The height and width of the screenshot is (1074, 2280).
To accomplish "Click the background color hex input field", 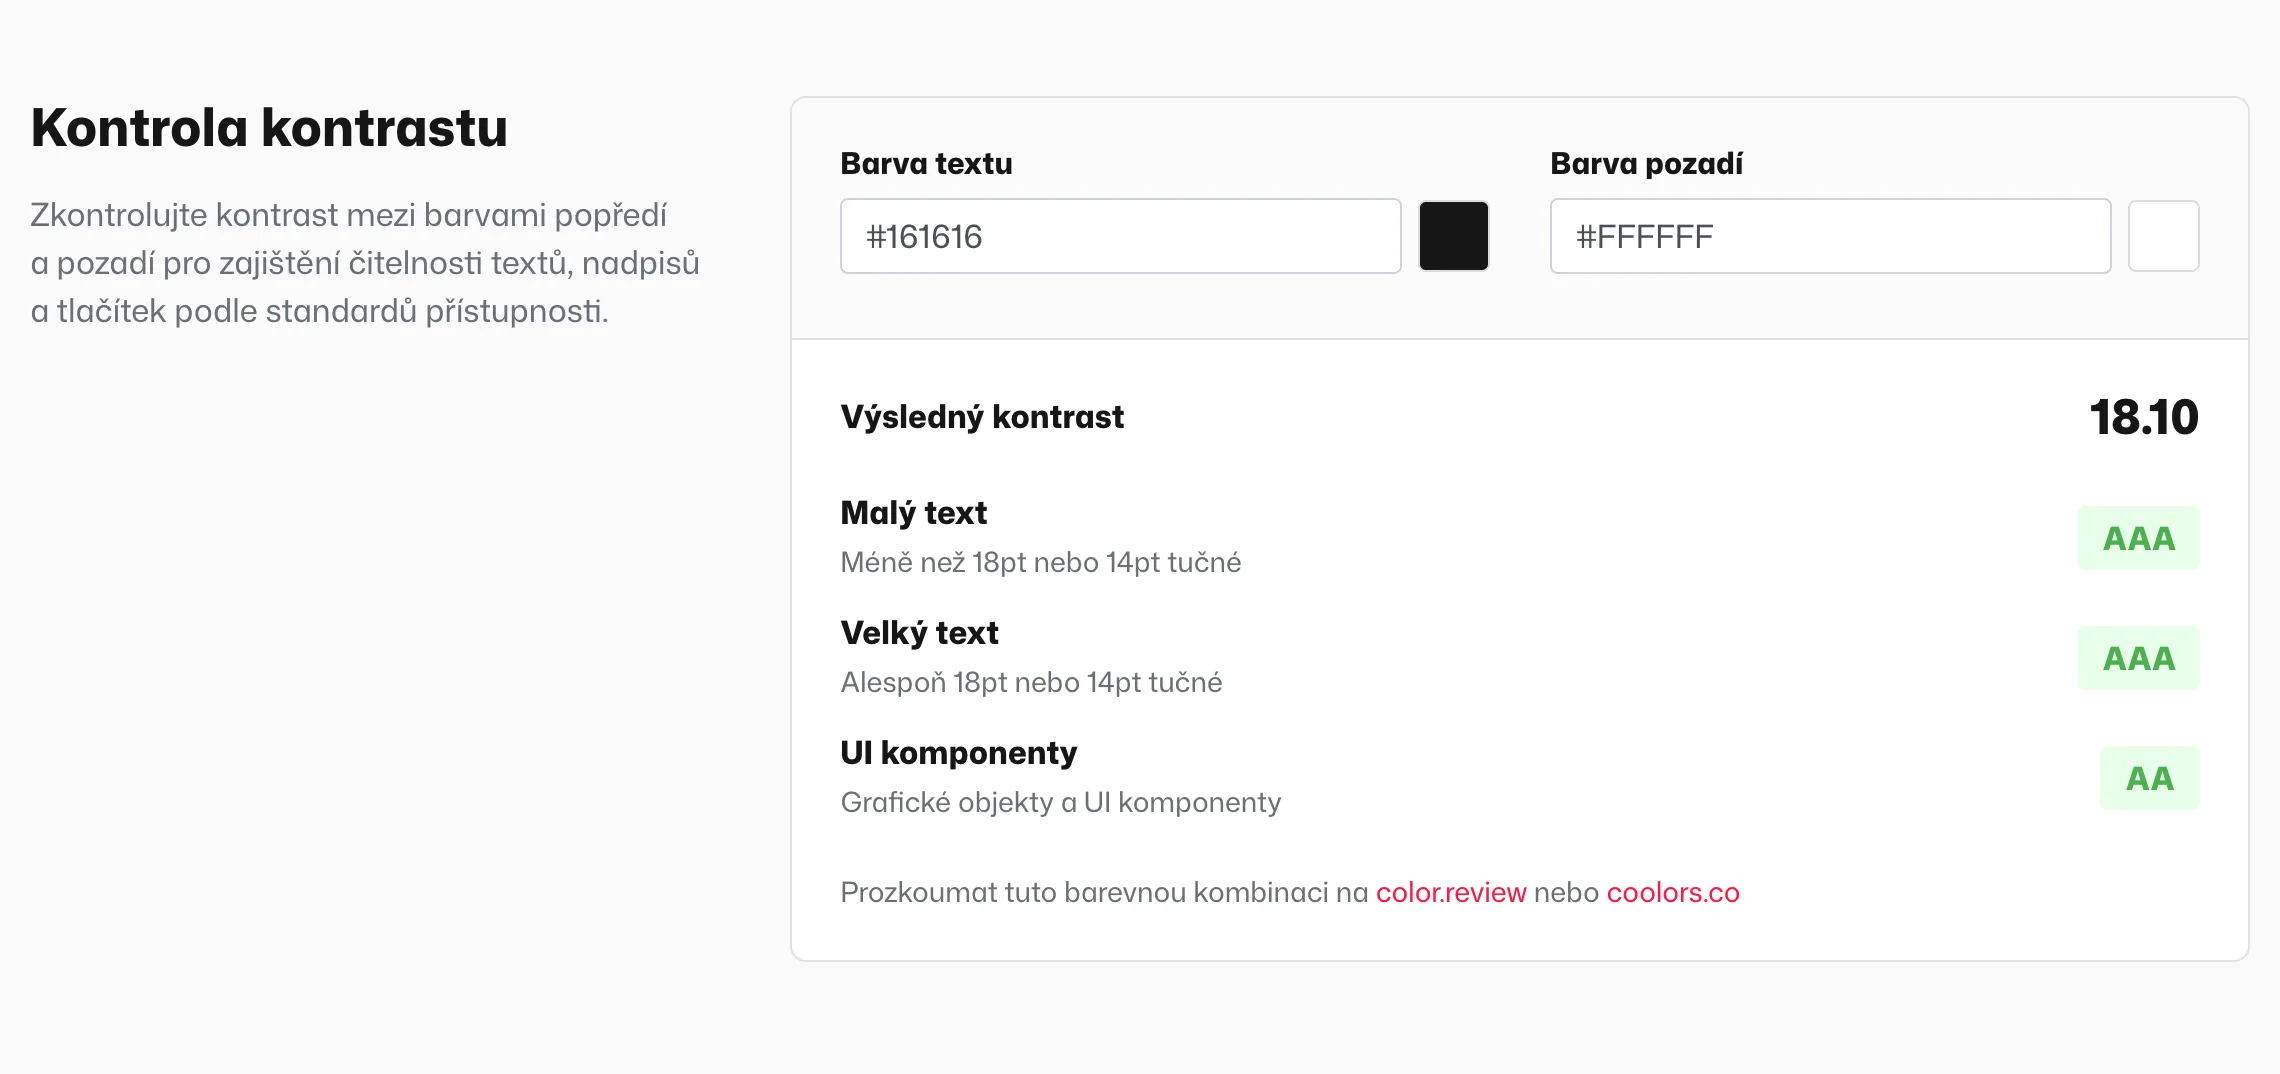I will click(1830, 236).
